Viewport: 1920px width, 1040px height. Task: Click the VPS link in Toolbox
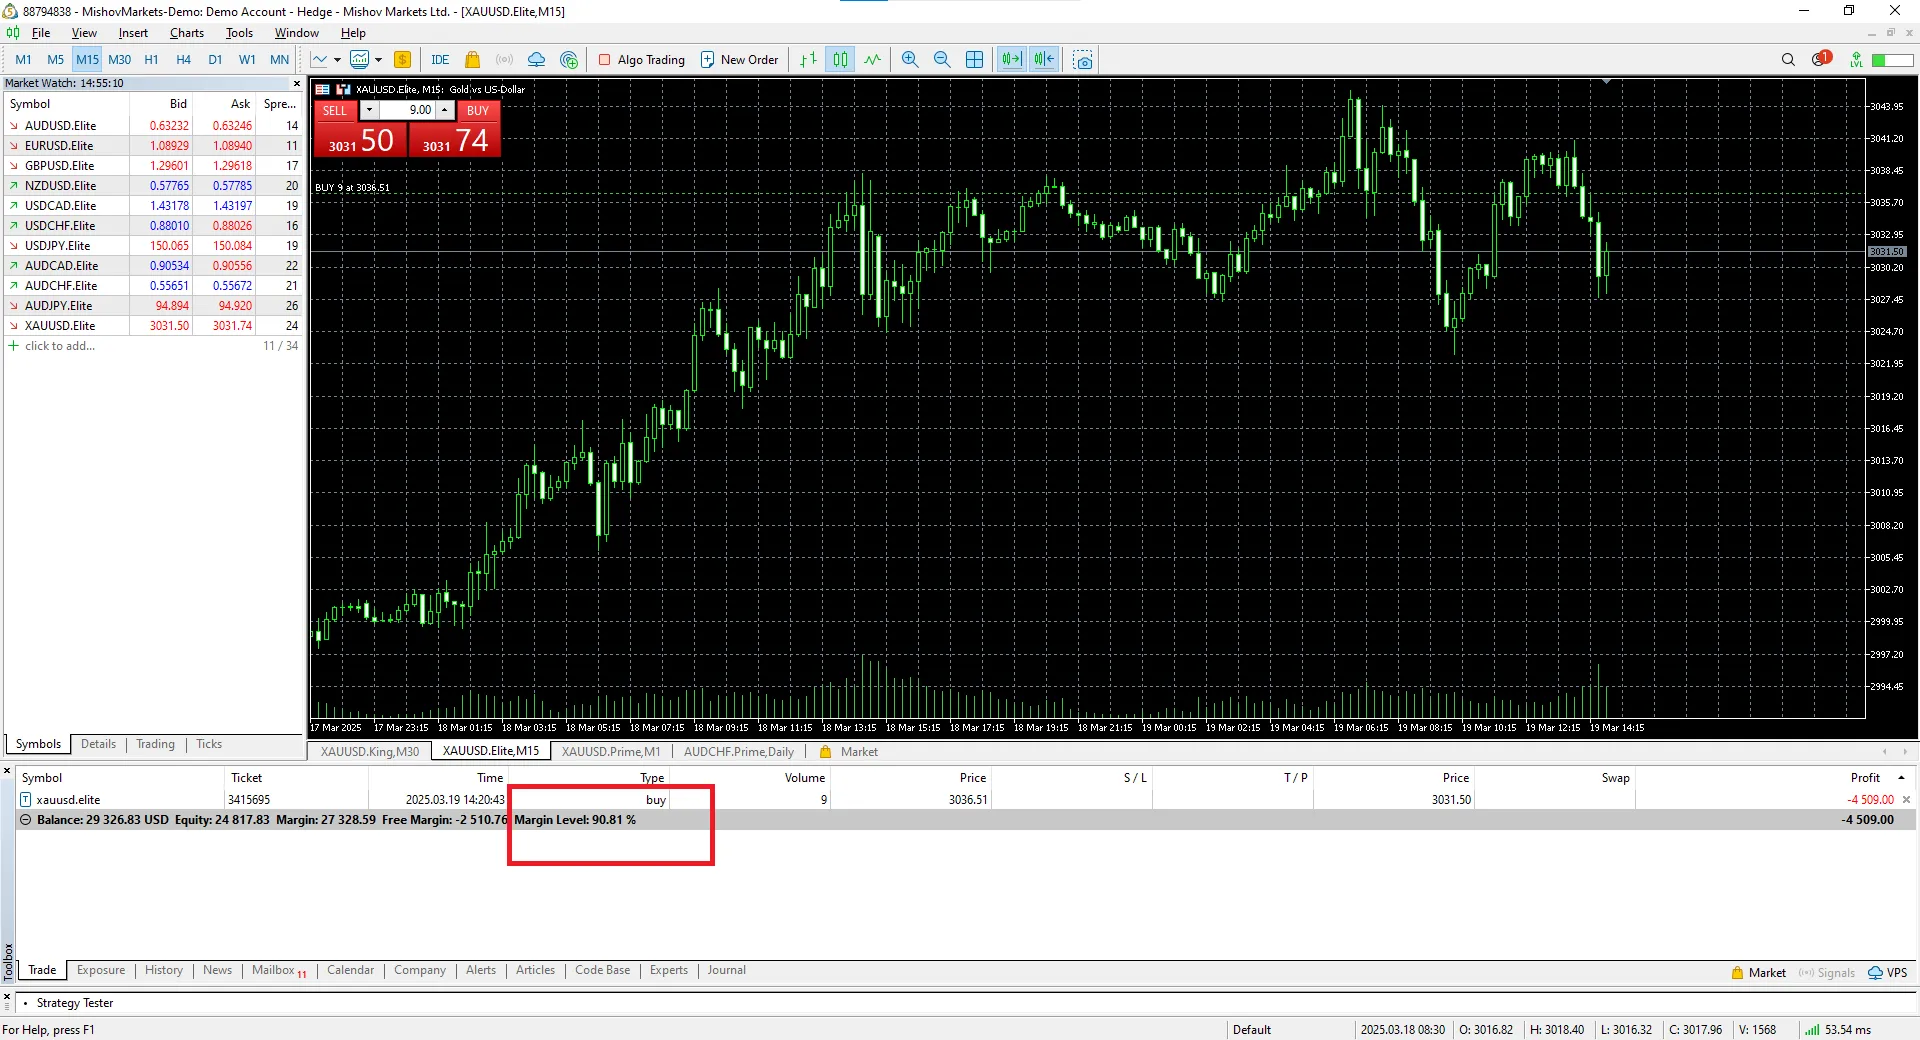click(1888, 973)
